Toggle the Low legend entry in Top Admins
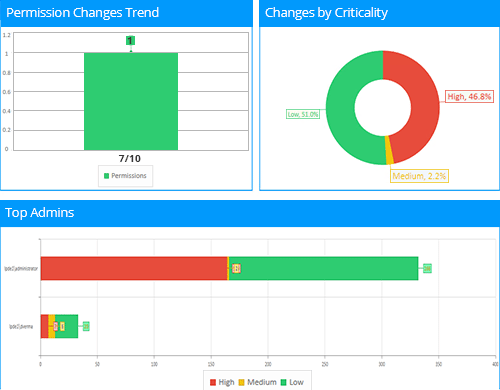Viewport: 500px width, 390px height. tap(292, 382)
